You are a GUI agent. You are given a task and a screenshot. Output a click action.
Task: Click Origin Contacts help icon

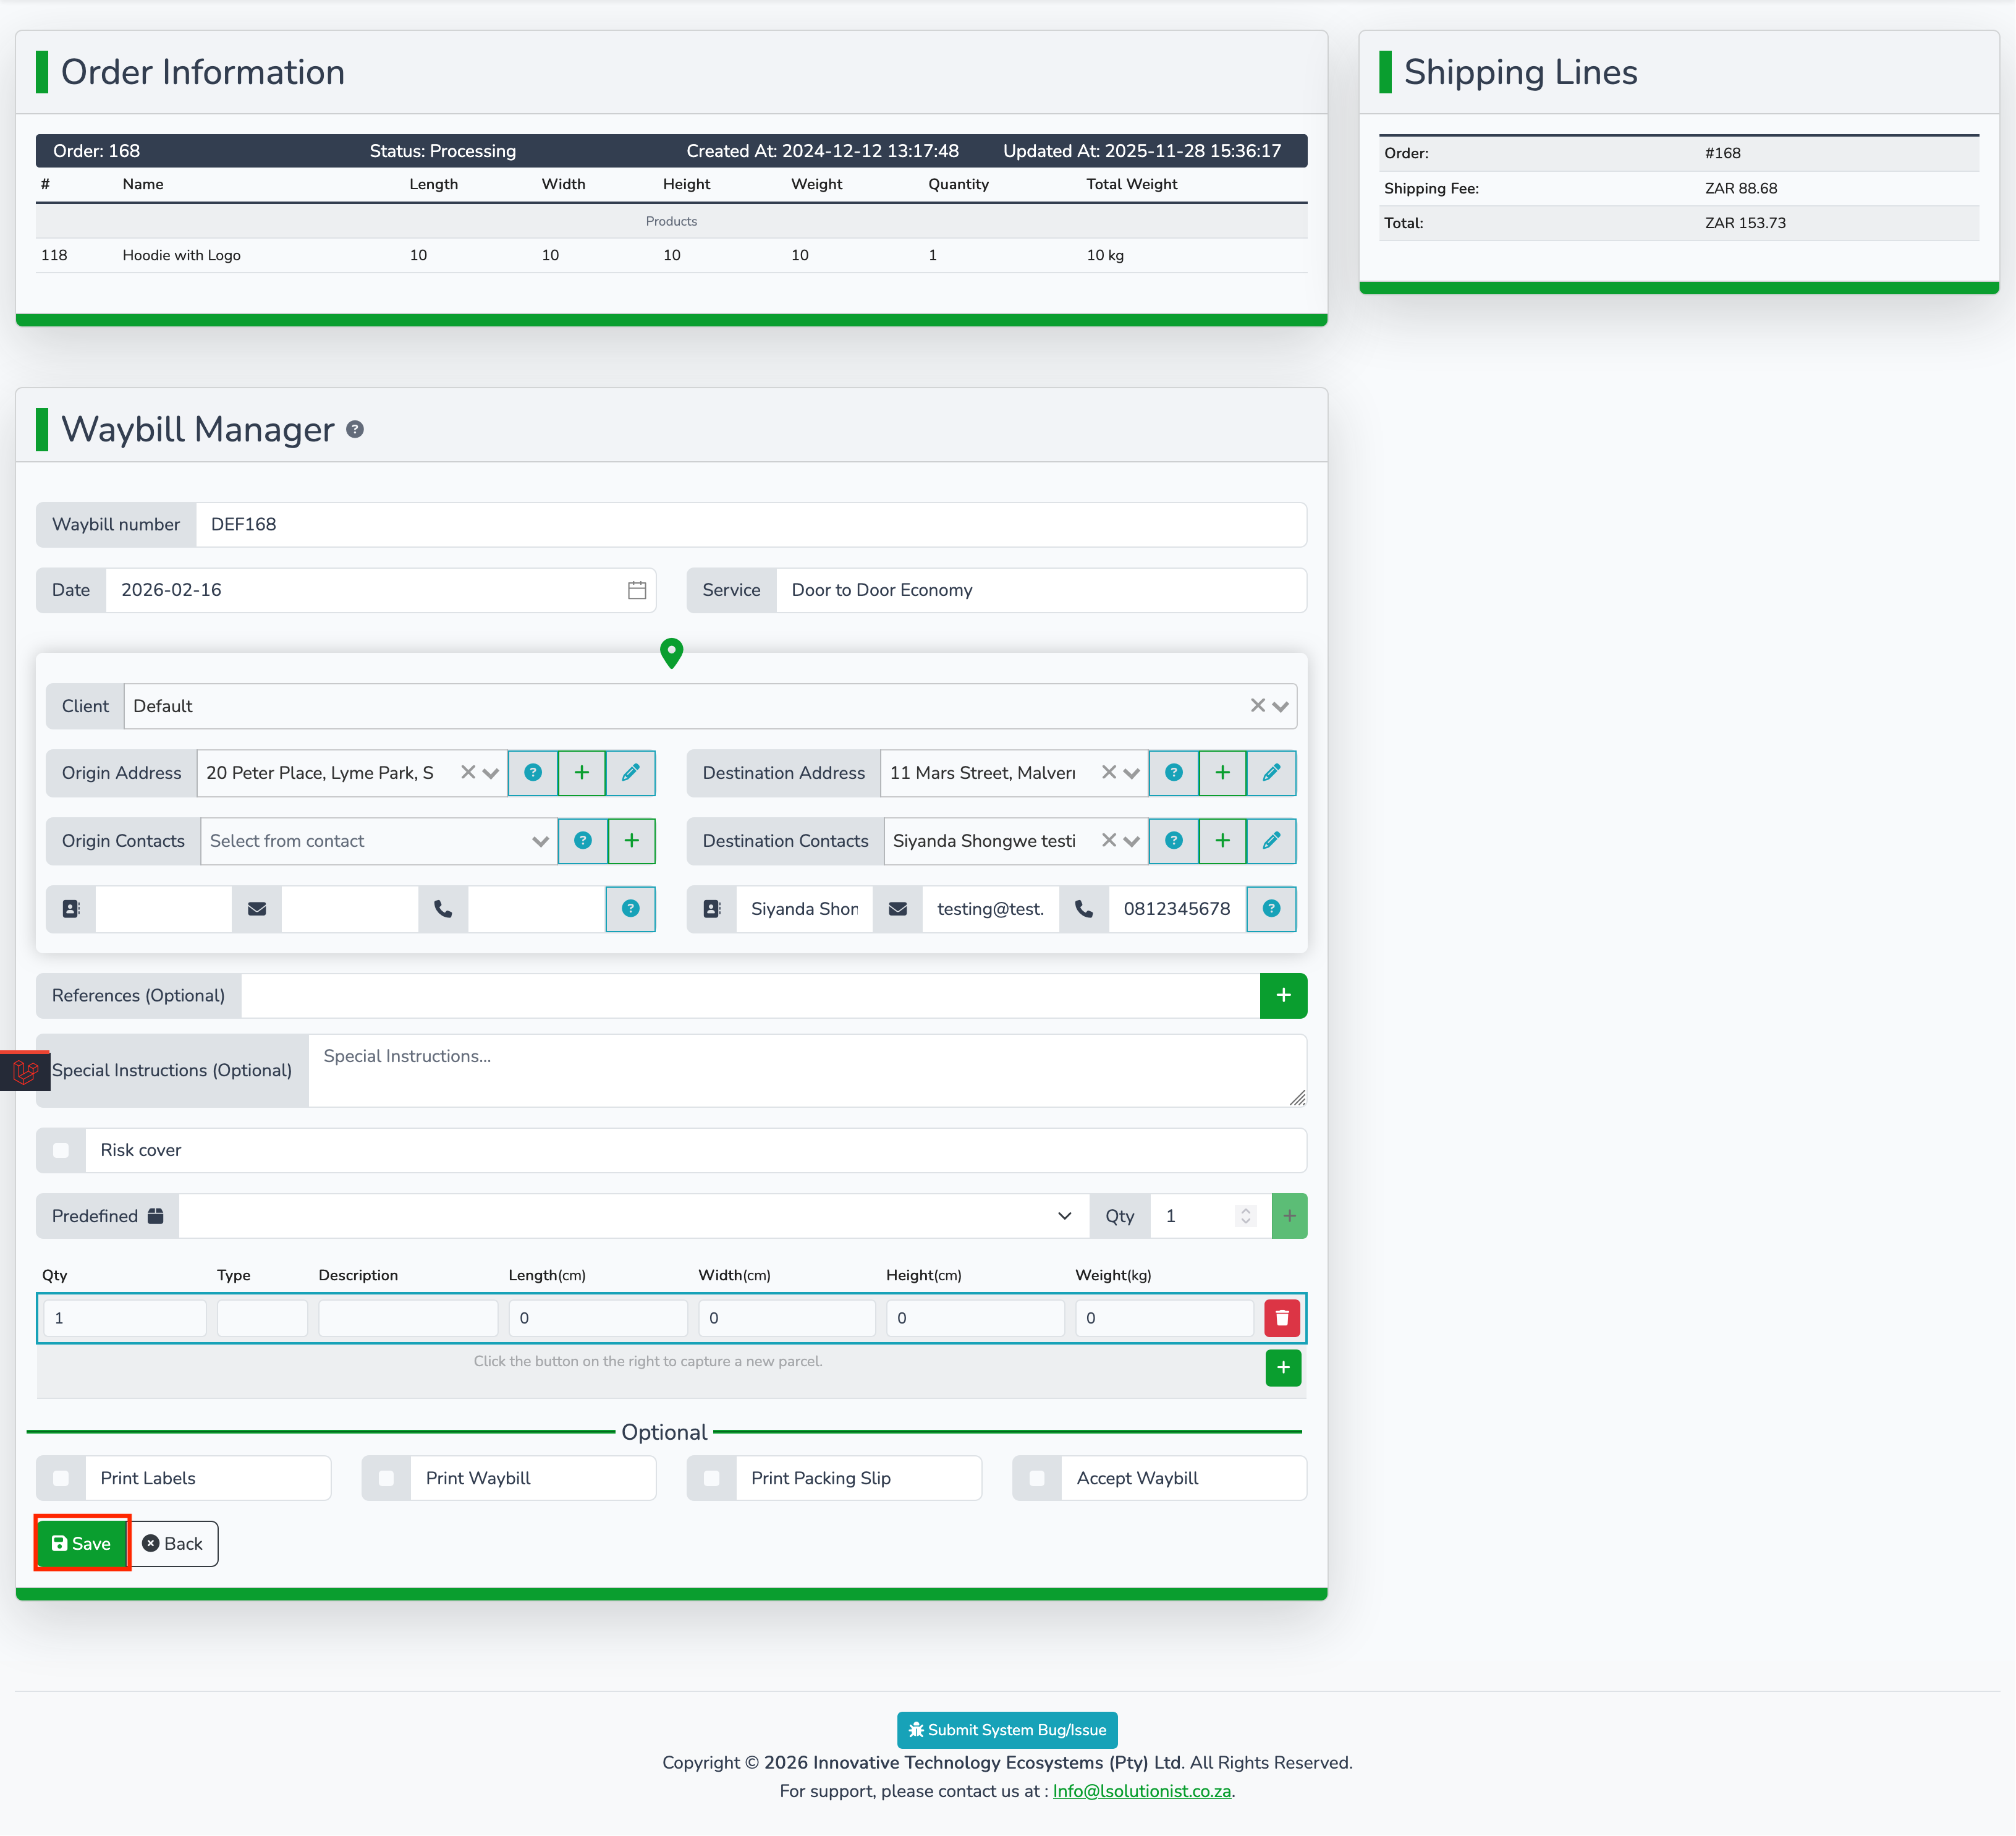coord(583,841)
